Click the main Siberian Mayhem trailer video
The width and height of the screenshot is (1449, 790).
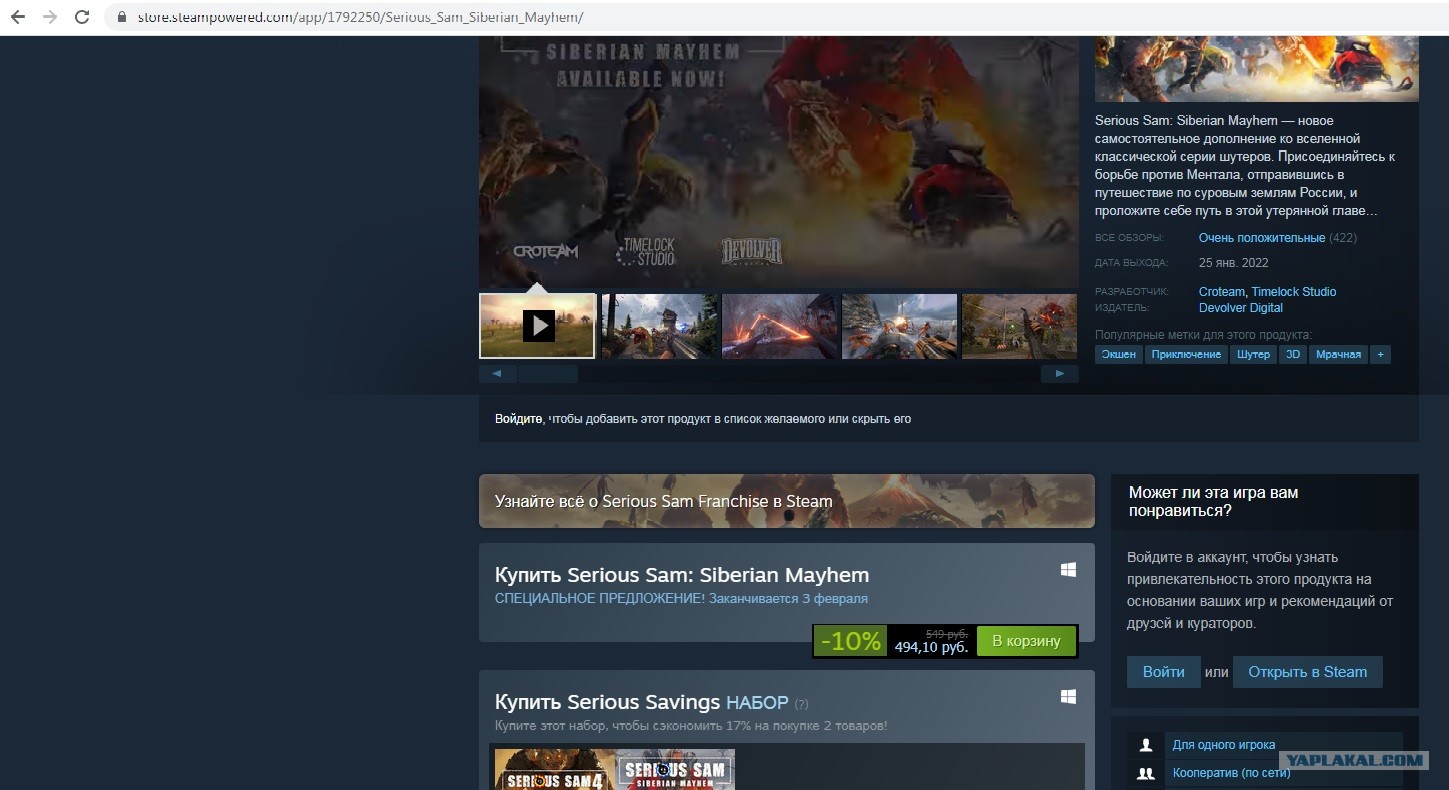779,162
